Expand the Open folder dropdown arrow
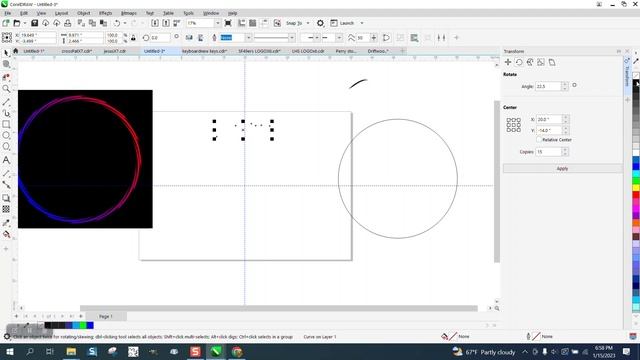The image size is (640, 360). tap(24, 23)
